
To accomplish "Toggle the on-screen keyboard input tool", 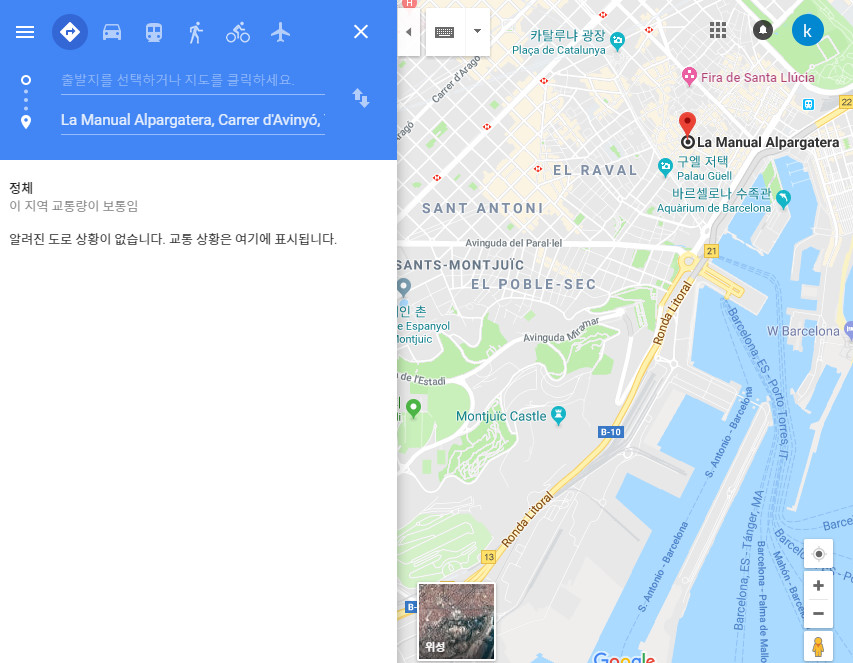I will click(444, 32).
